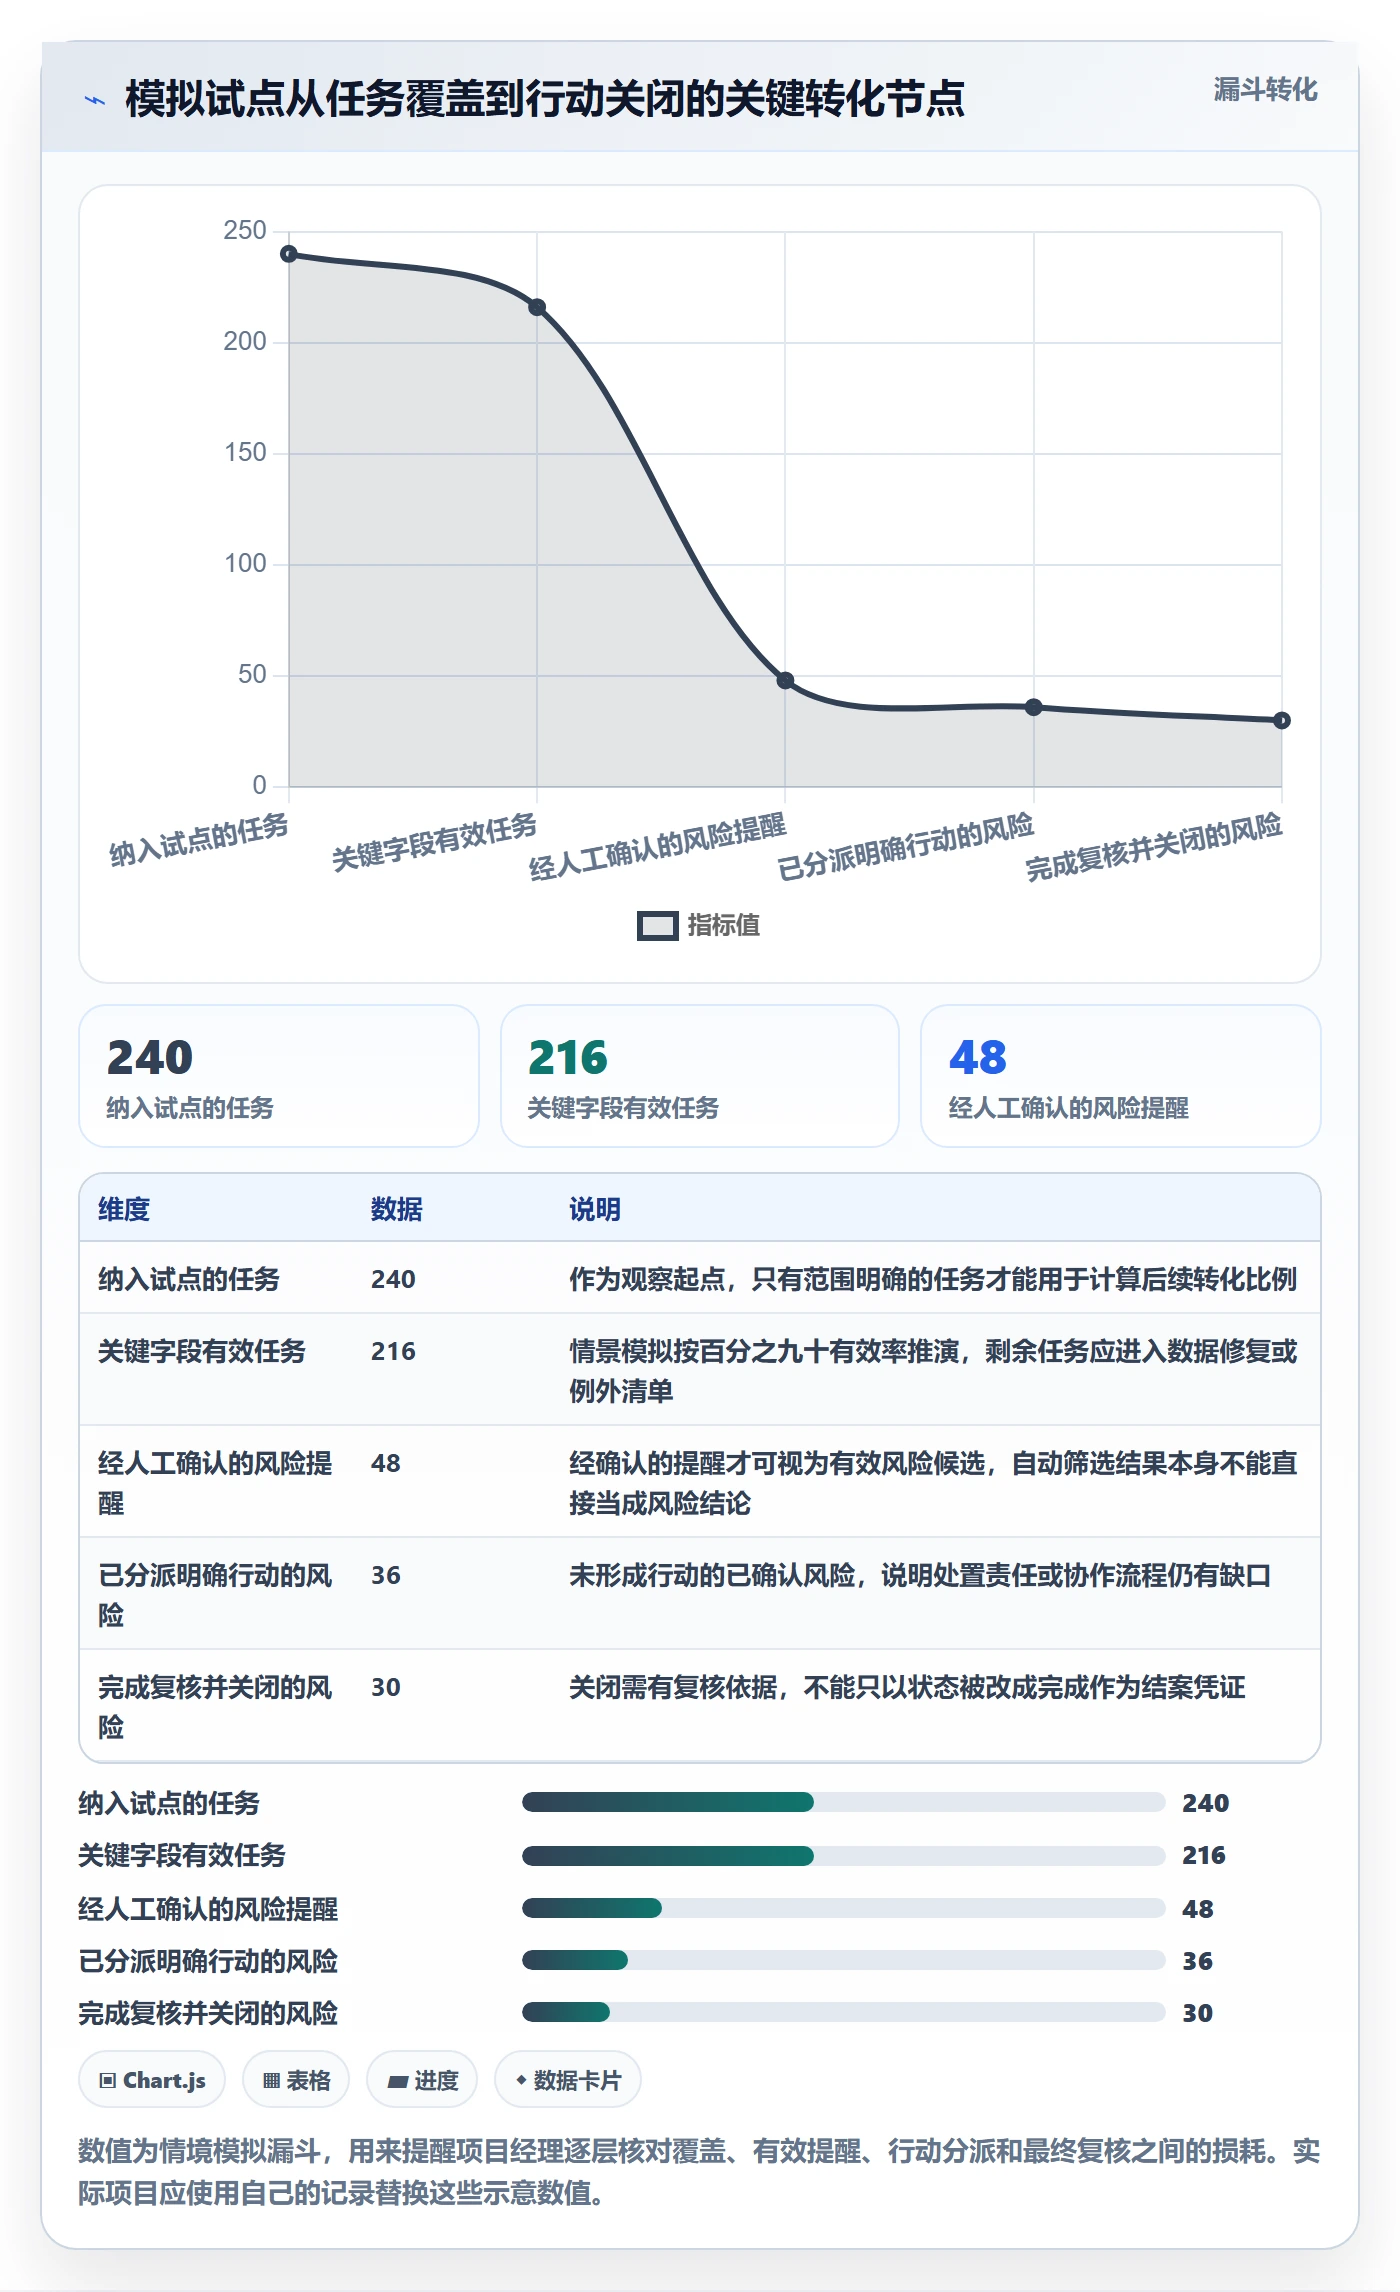Click the 指标值 legend label
The image size is (1400, 2292).
[x=724, y=926]
